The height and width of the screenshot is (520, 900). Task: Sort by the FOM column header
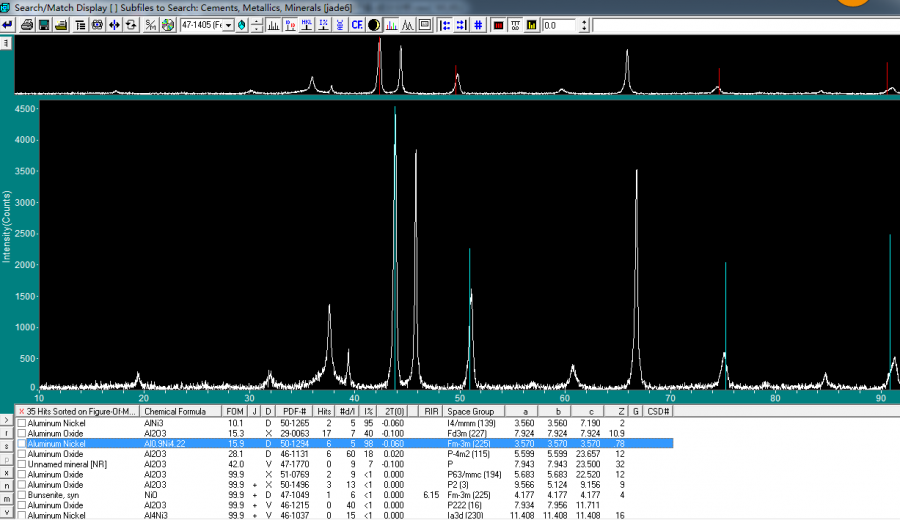235,411
